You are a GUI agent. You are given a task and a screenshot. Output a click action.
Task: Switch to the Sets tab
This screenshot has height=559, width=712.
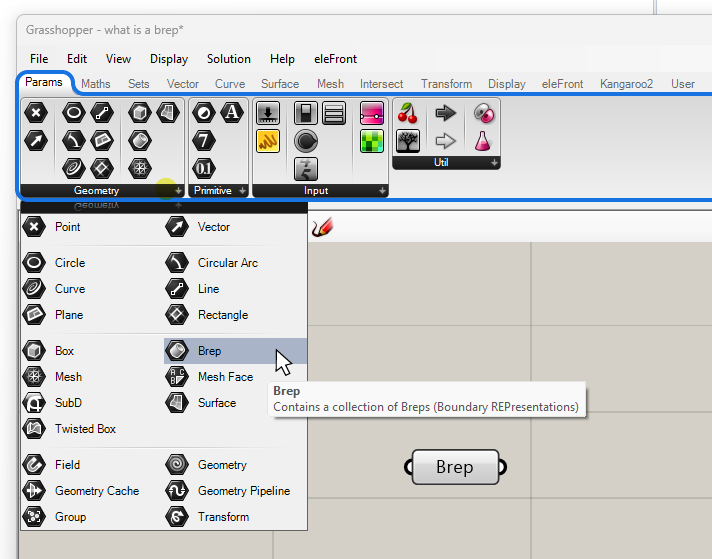(138, 84)
